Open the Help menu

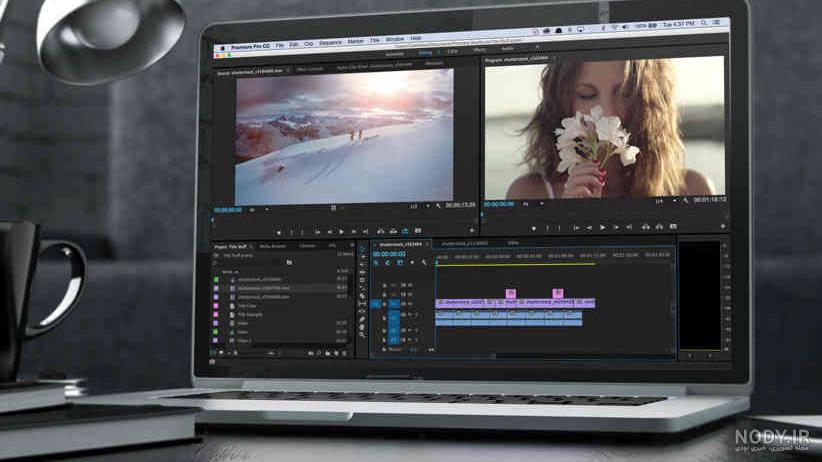pyautogui.click(x=416, y=38)
